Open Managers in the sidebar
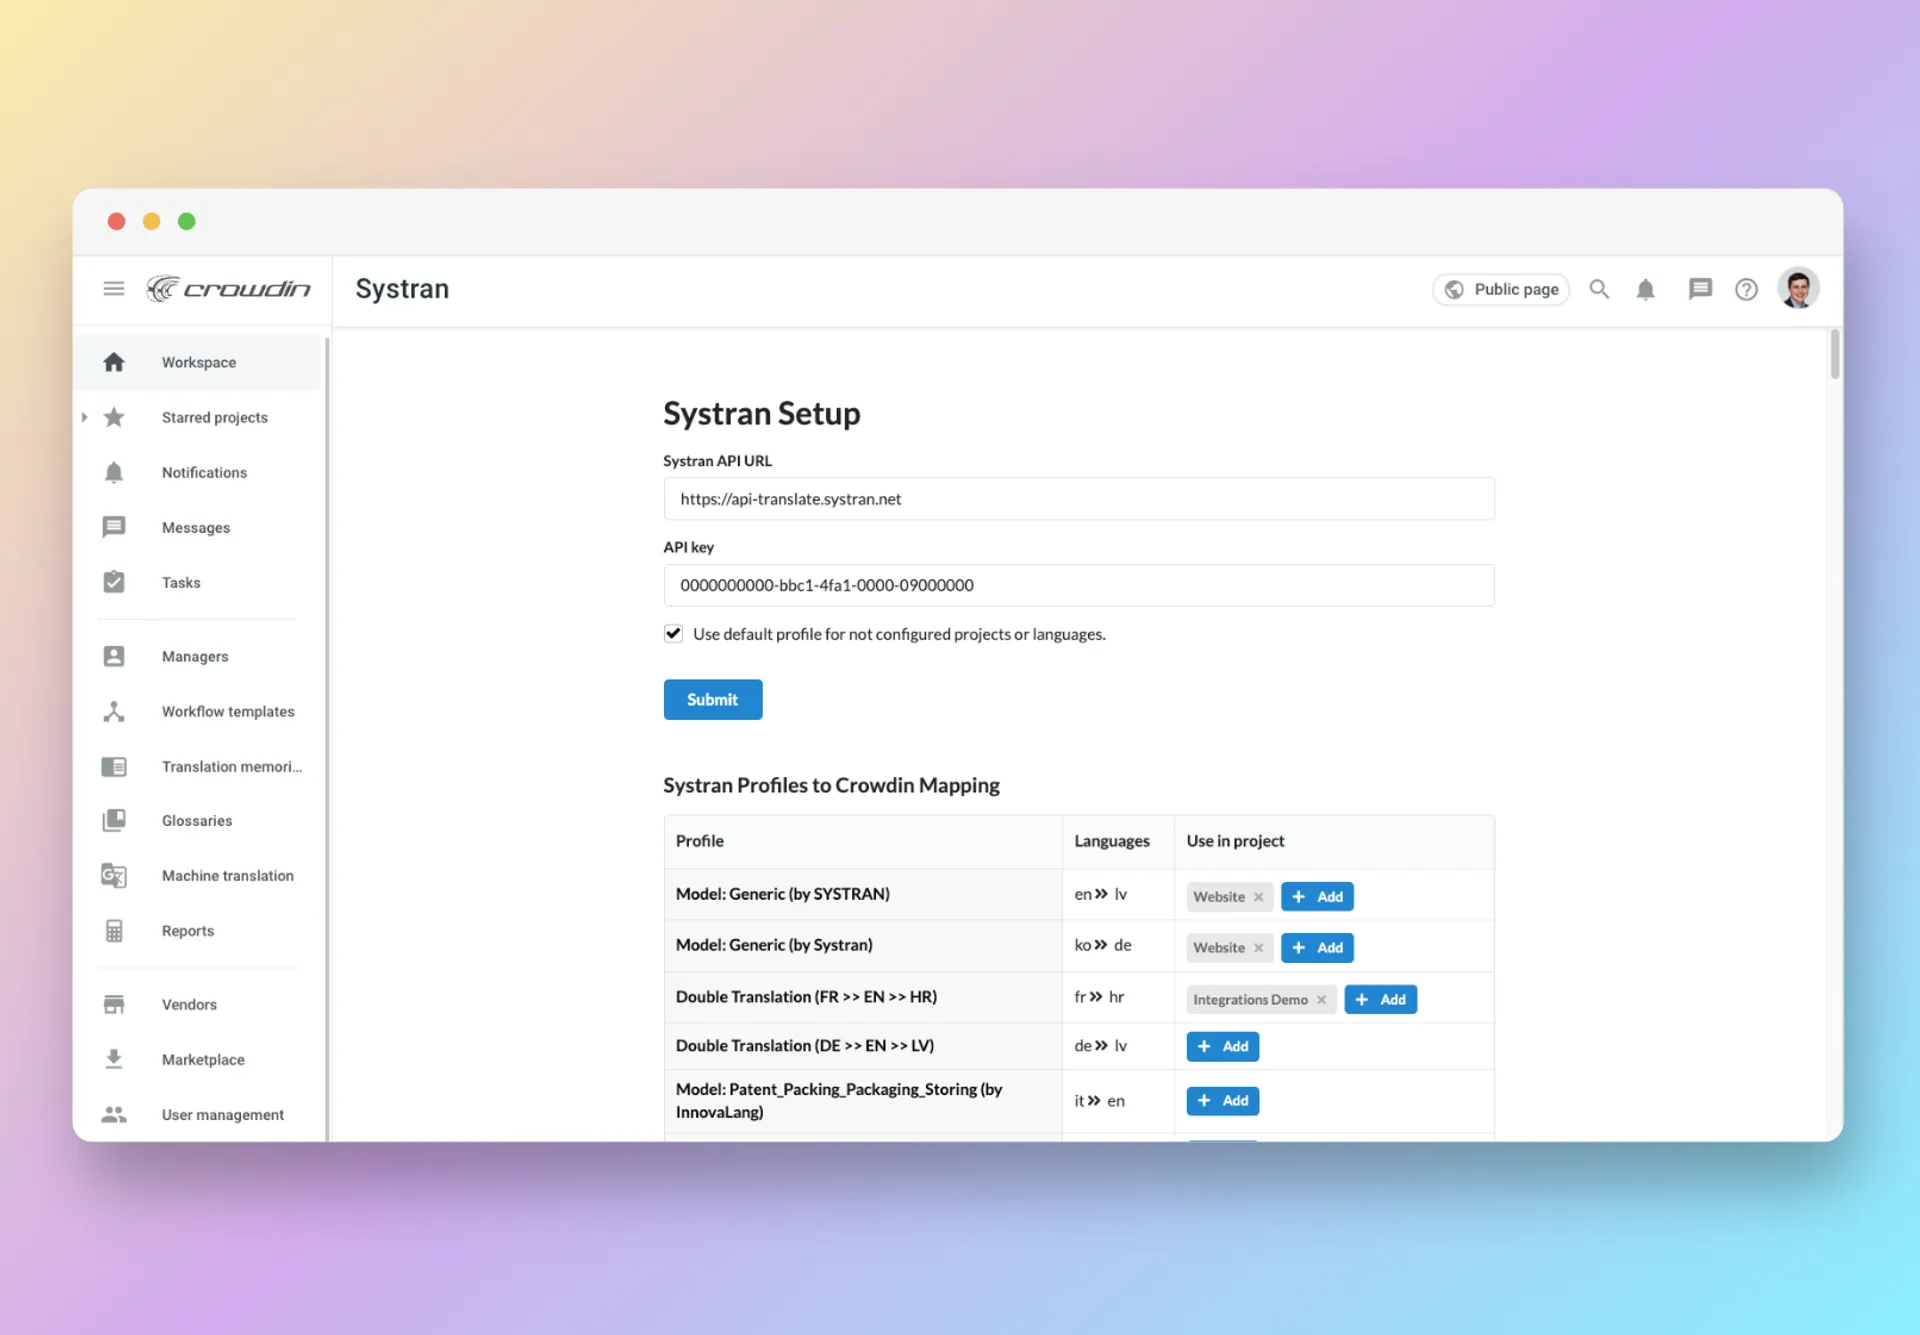This screenshot has width=1920, height=1335. (x=198, y=656)
